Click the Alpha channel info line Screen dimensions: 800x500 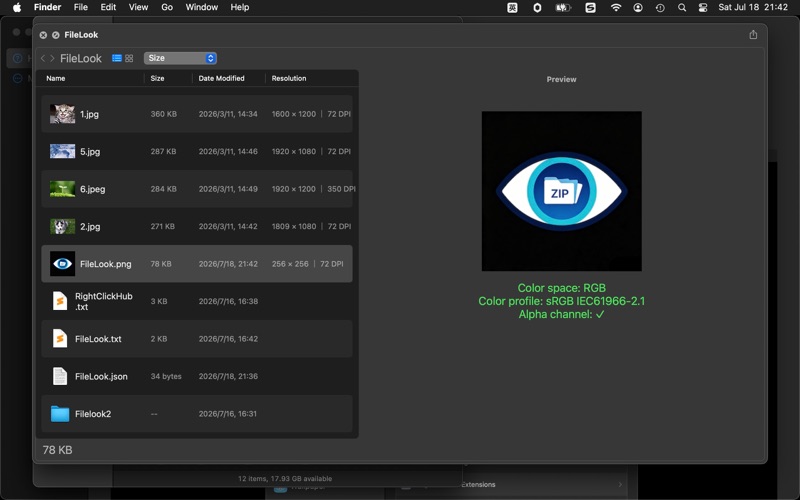562,314
